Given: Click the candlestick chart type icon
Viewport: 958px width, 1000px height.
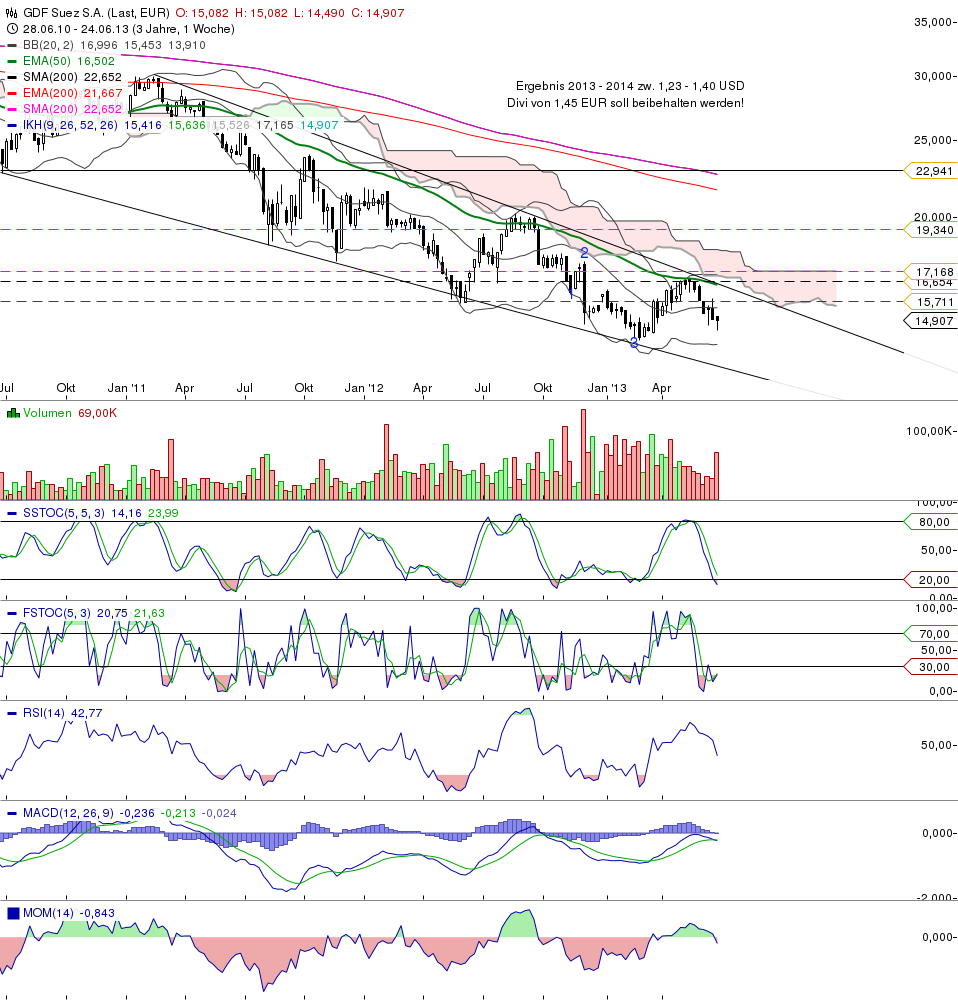Looking at the screenshot, I should tap(11, 13).
